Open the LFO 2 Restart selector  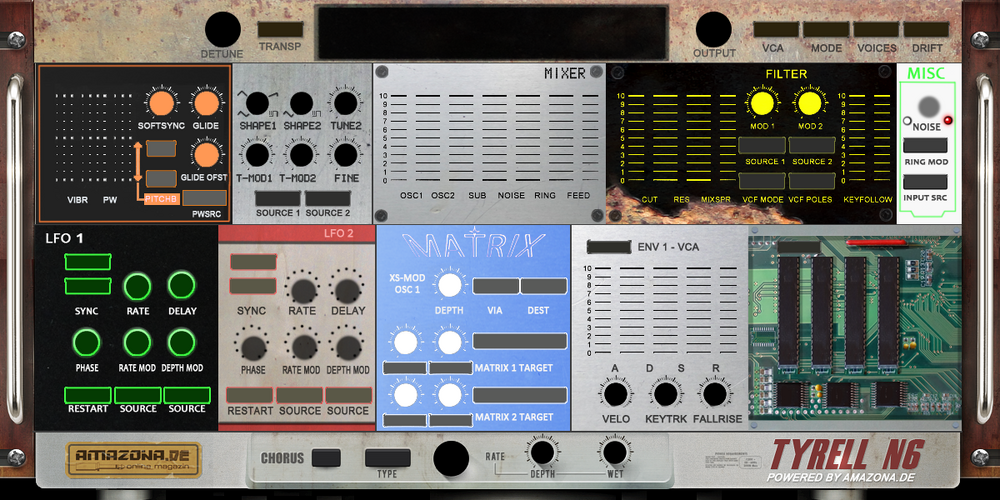pyautogui.click(x=249, y=395)
